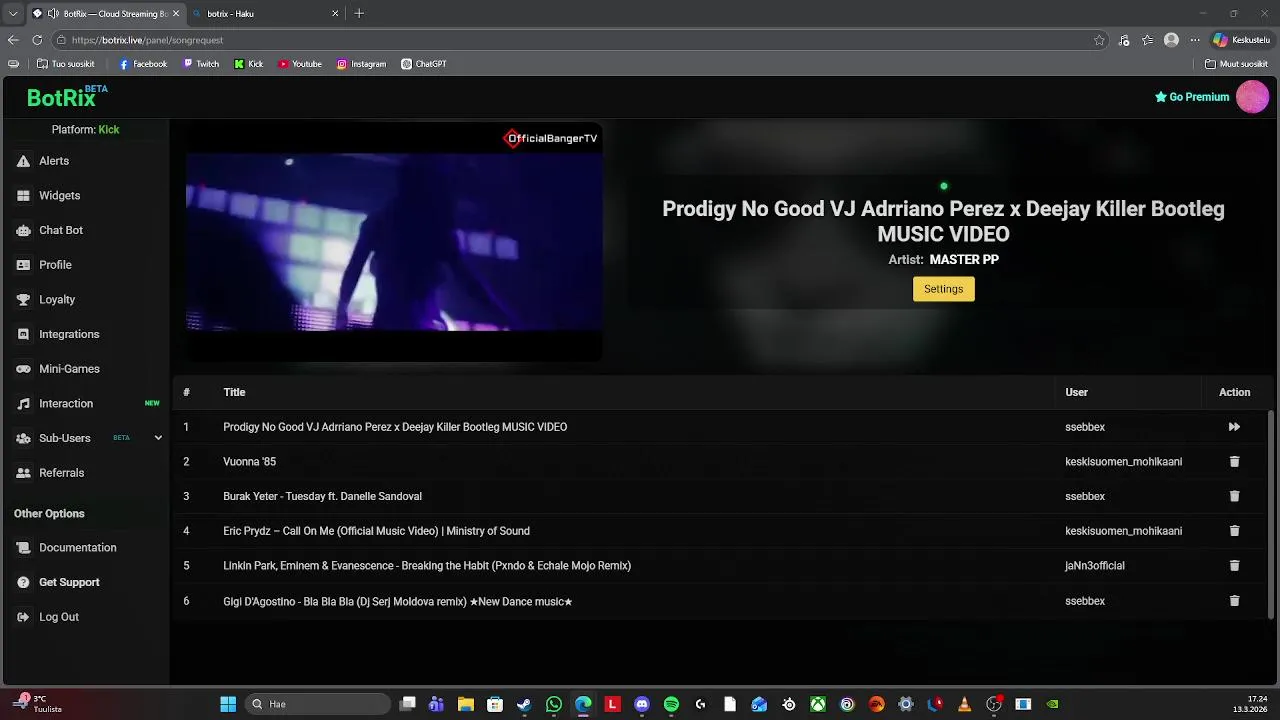Screen dimensions: 1280x720
Task: Open WhatsApp from the taskbar
Action: [554, 704]
